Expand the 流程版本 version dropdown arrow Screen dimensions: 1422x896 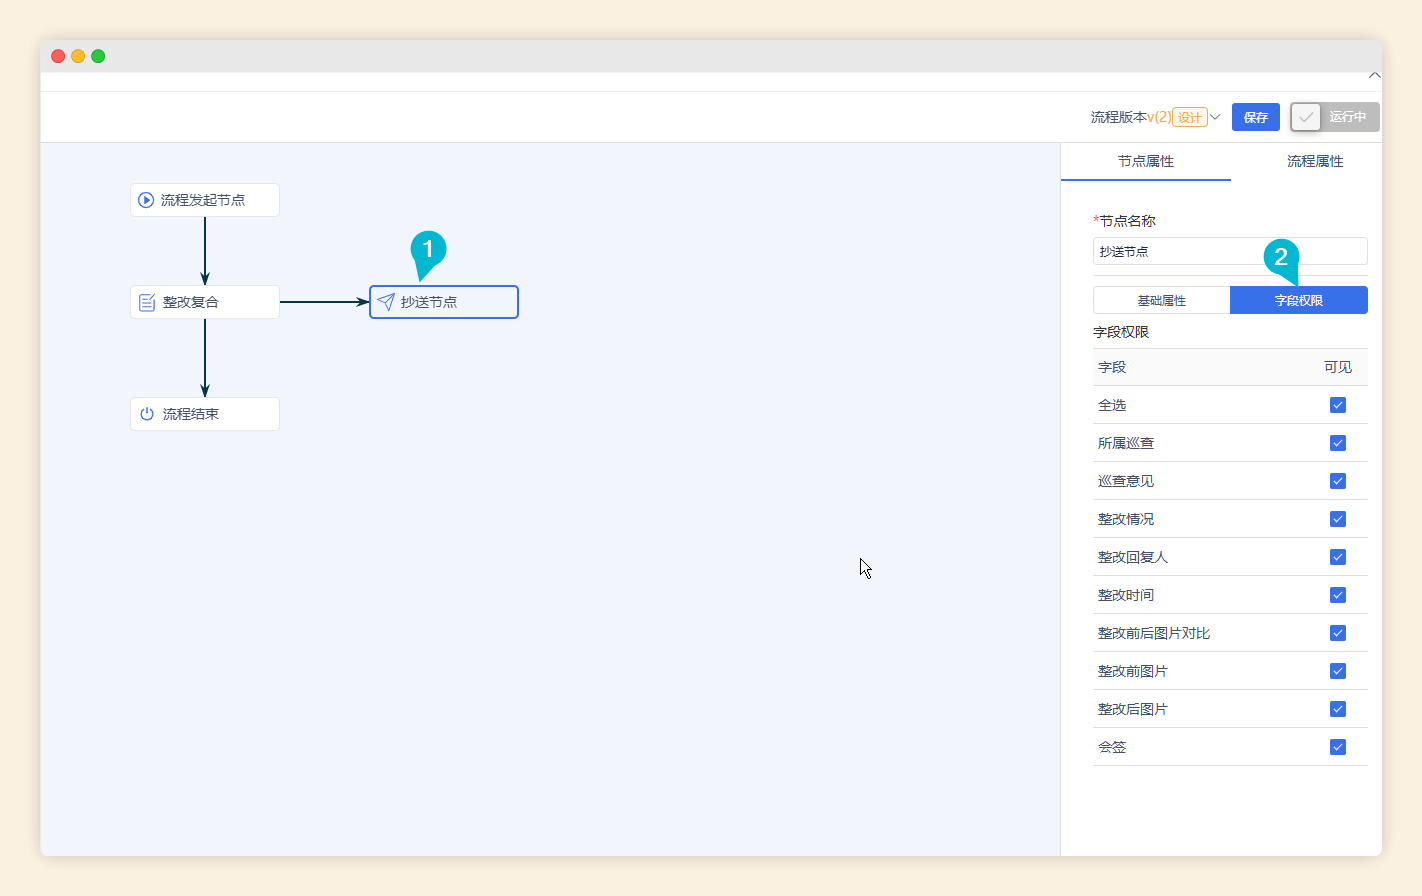click(x=1215, y=117)
